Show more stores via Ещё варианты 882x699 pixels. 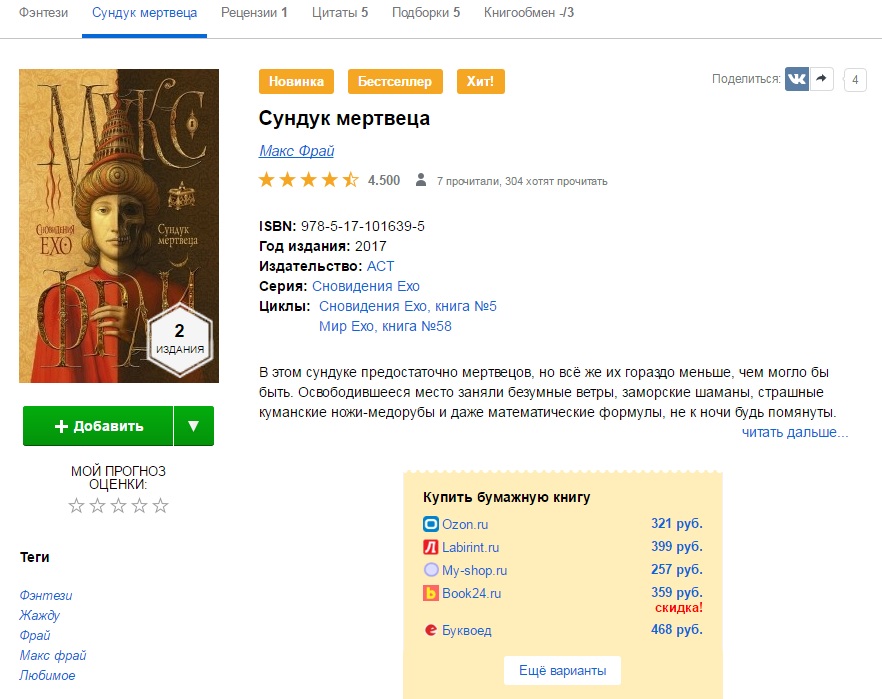[562, 670]
